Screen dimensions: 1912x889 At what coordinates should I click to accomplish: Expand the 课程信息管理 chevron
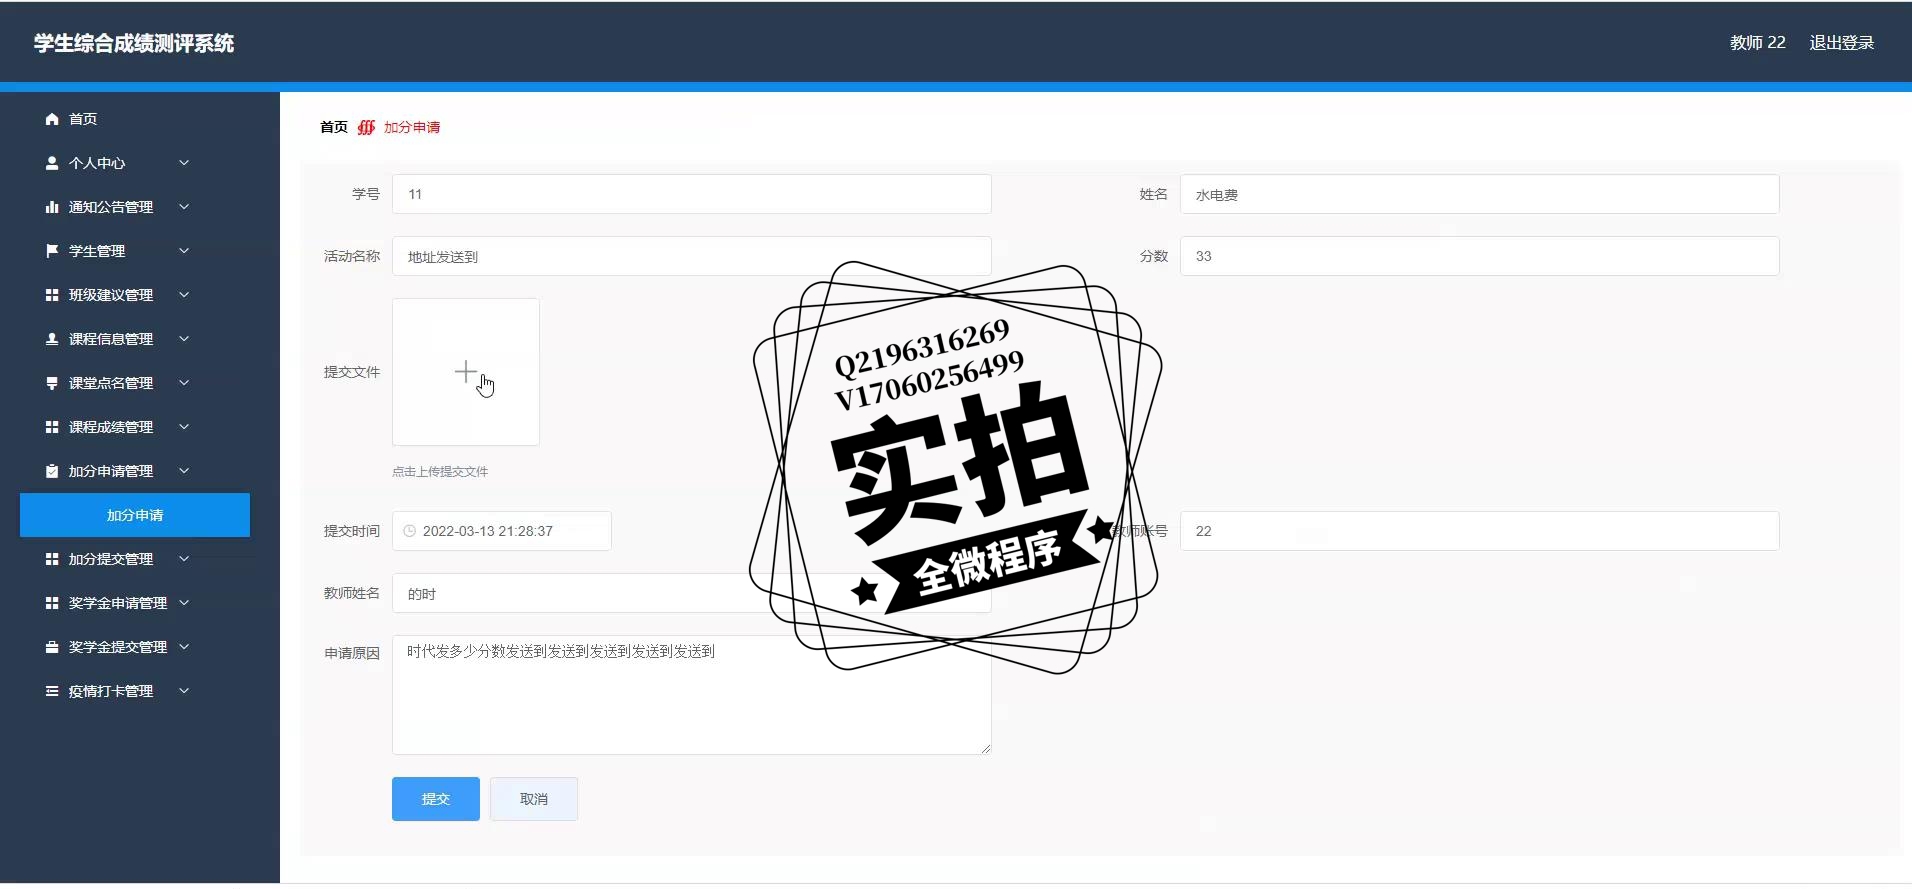(x=184, y=339)
